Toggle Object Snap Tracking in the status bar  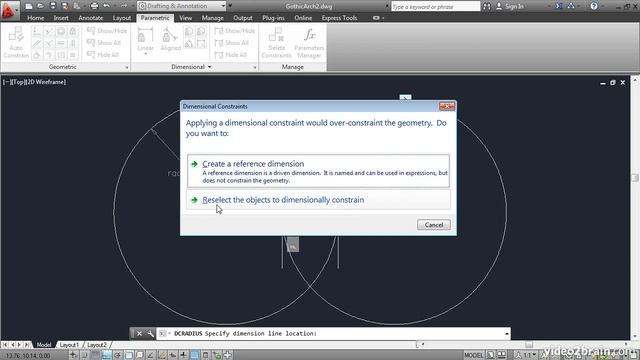pos(151,355)
